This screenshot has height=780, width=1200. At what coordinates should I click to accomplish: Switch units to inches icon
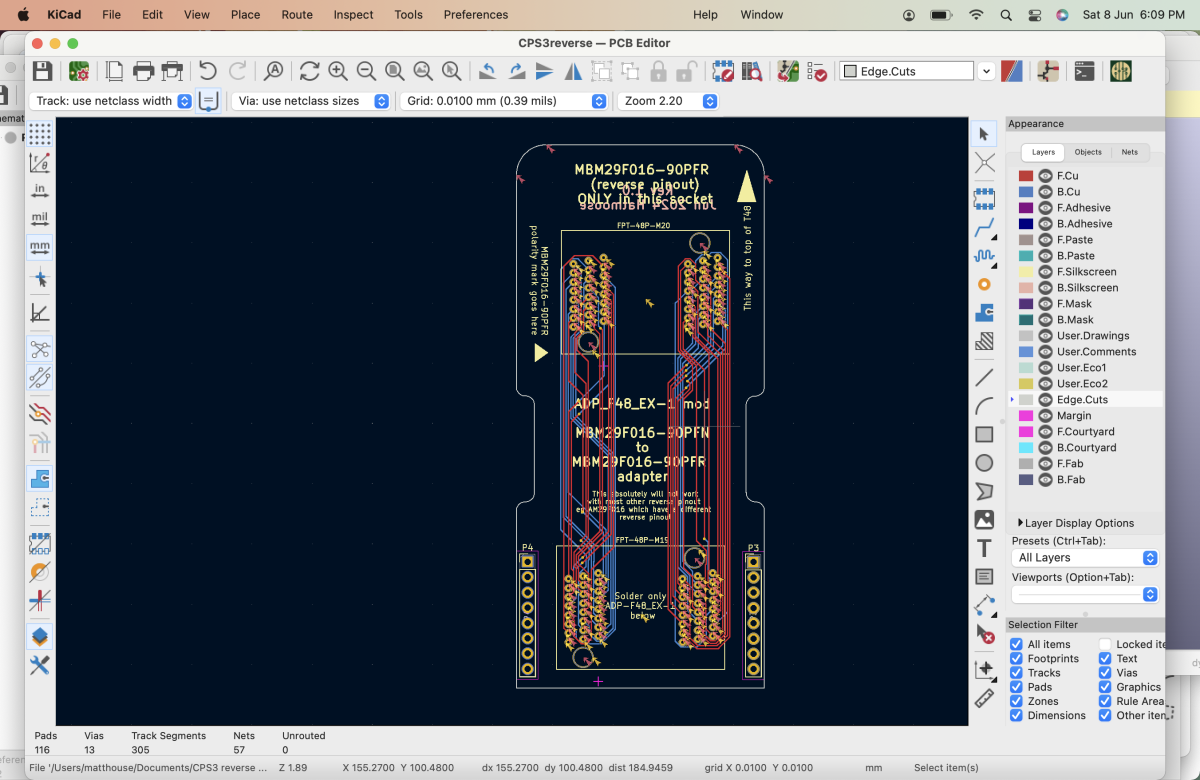[40, 190]
